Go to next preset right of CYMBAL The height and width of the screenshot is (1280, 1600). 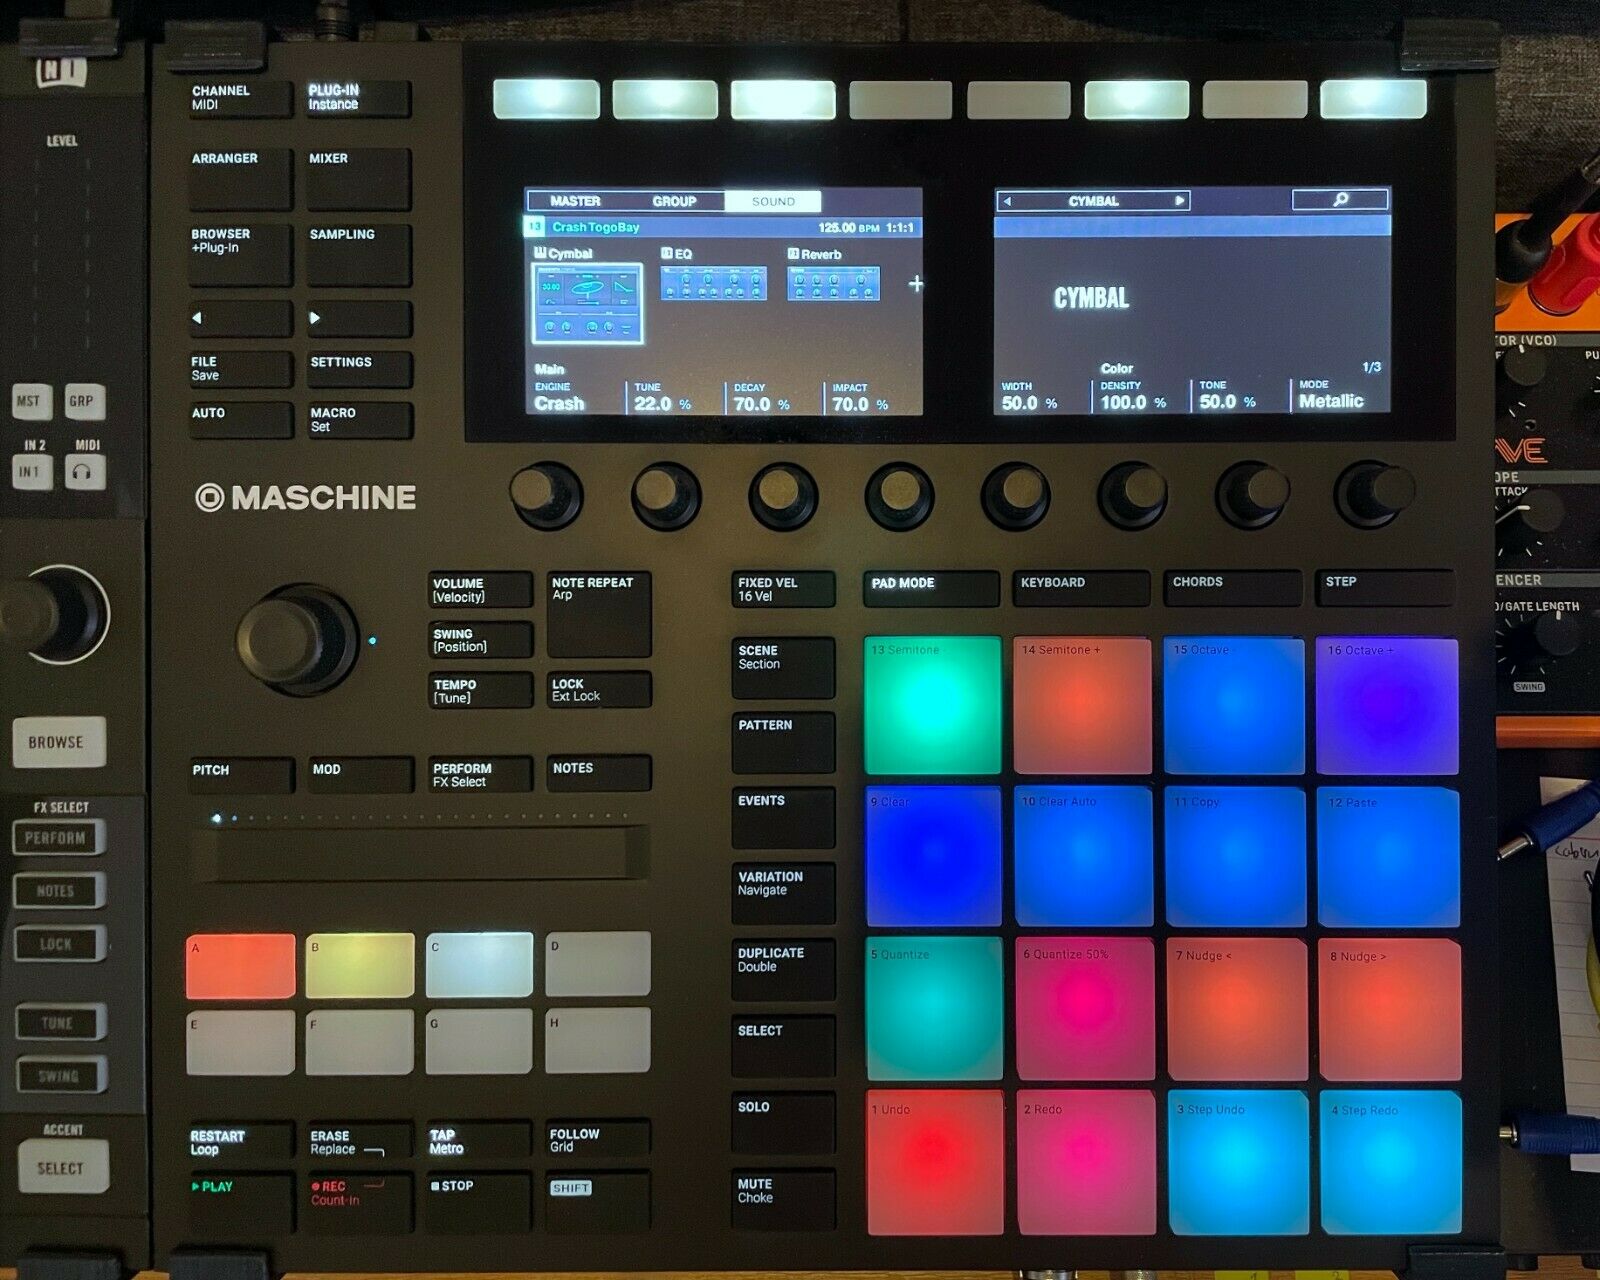(1180, 201)
